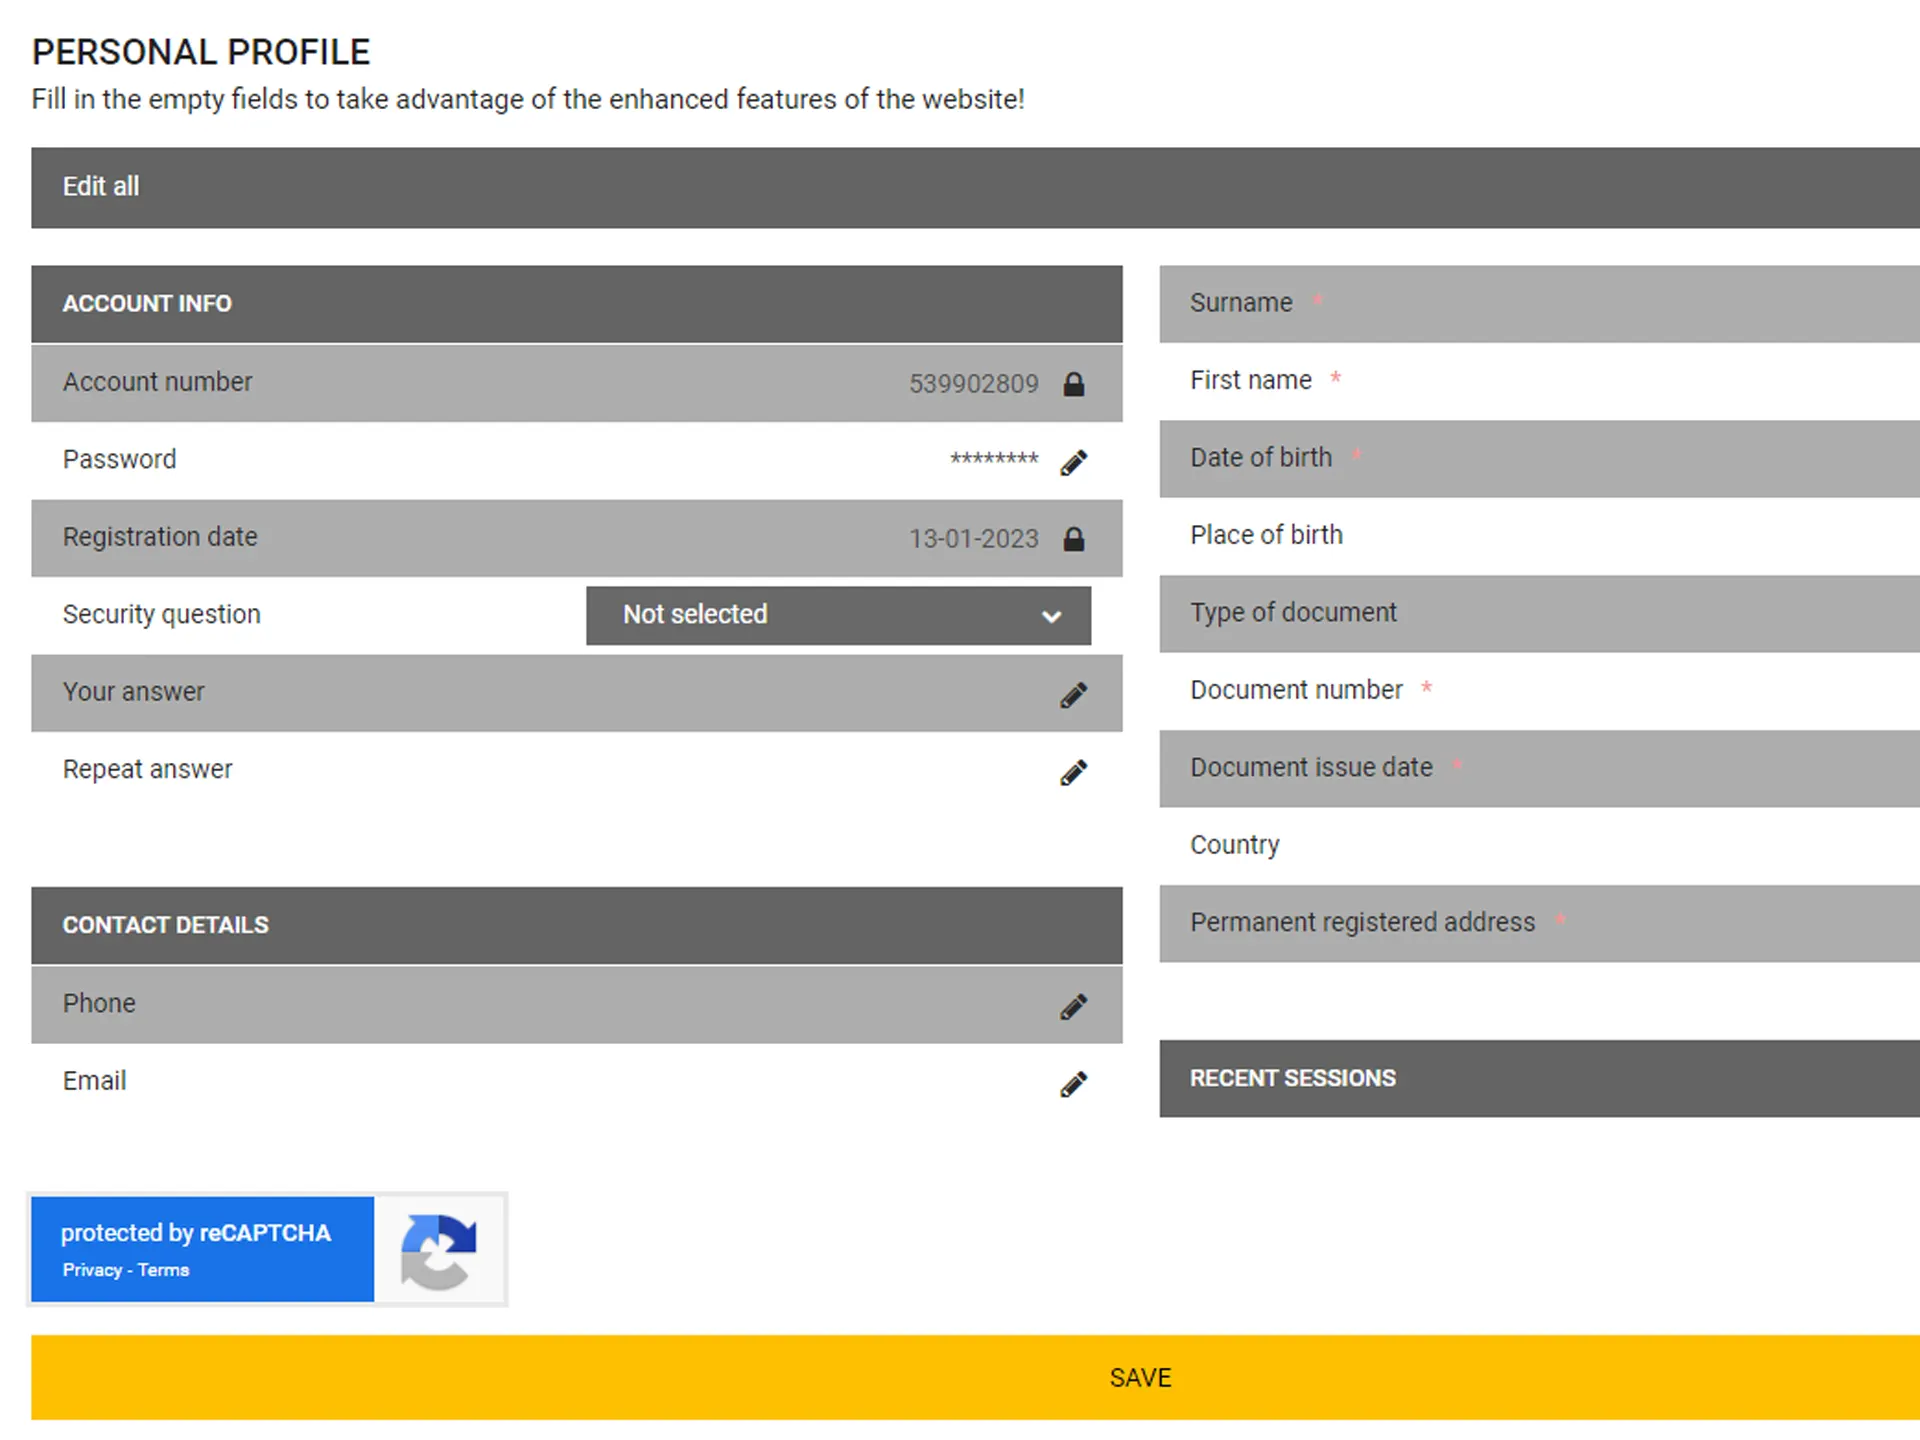Select the Document issue date row
The height and width of the screenshot is (1440, 1920).
tap(1540, 769)
